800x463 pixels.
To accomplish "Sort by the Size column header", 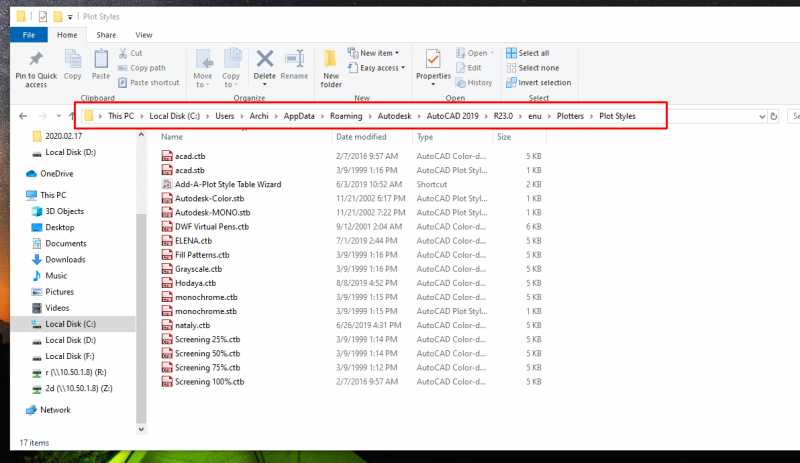I will 504,137.
